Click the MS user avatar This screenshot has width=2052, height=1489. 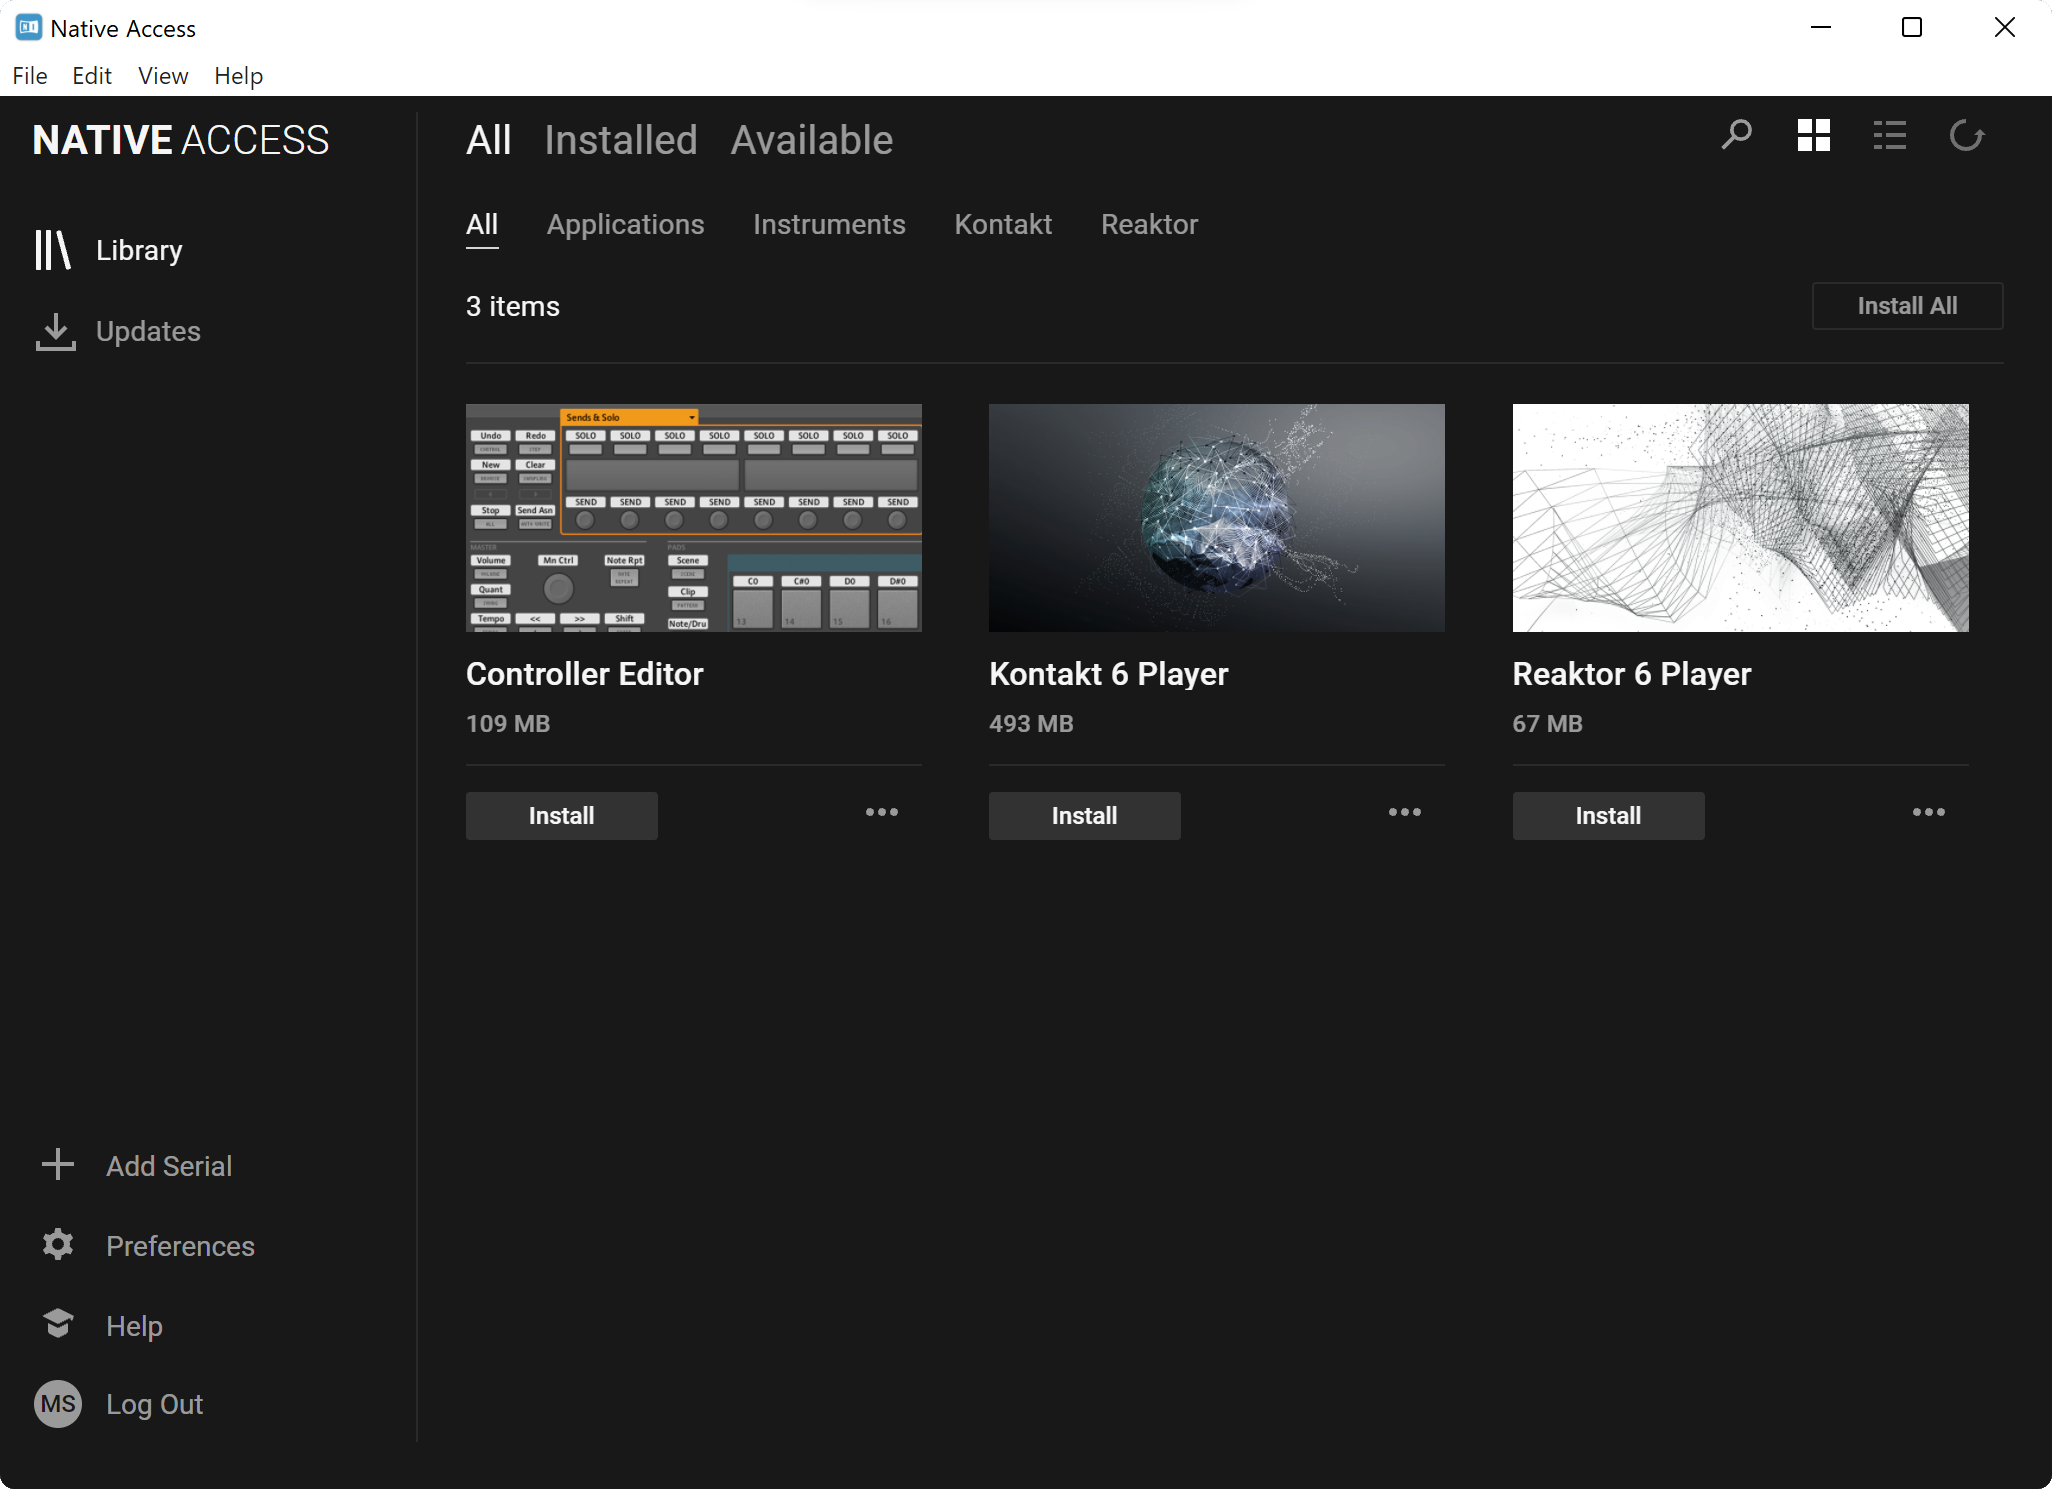tap(58, 1404)
